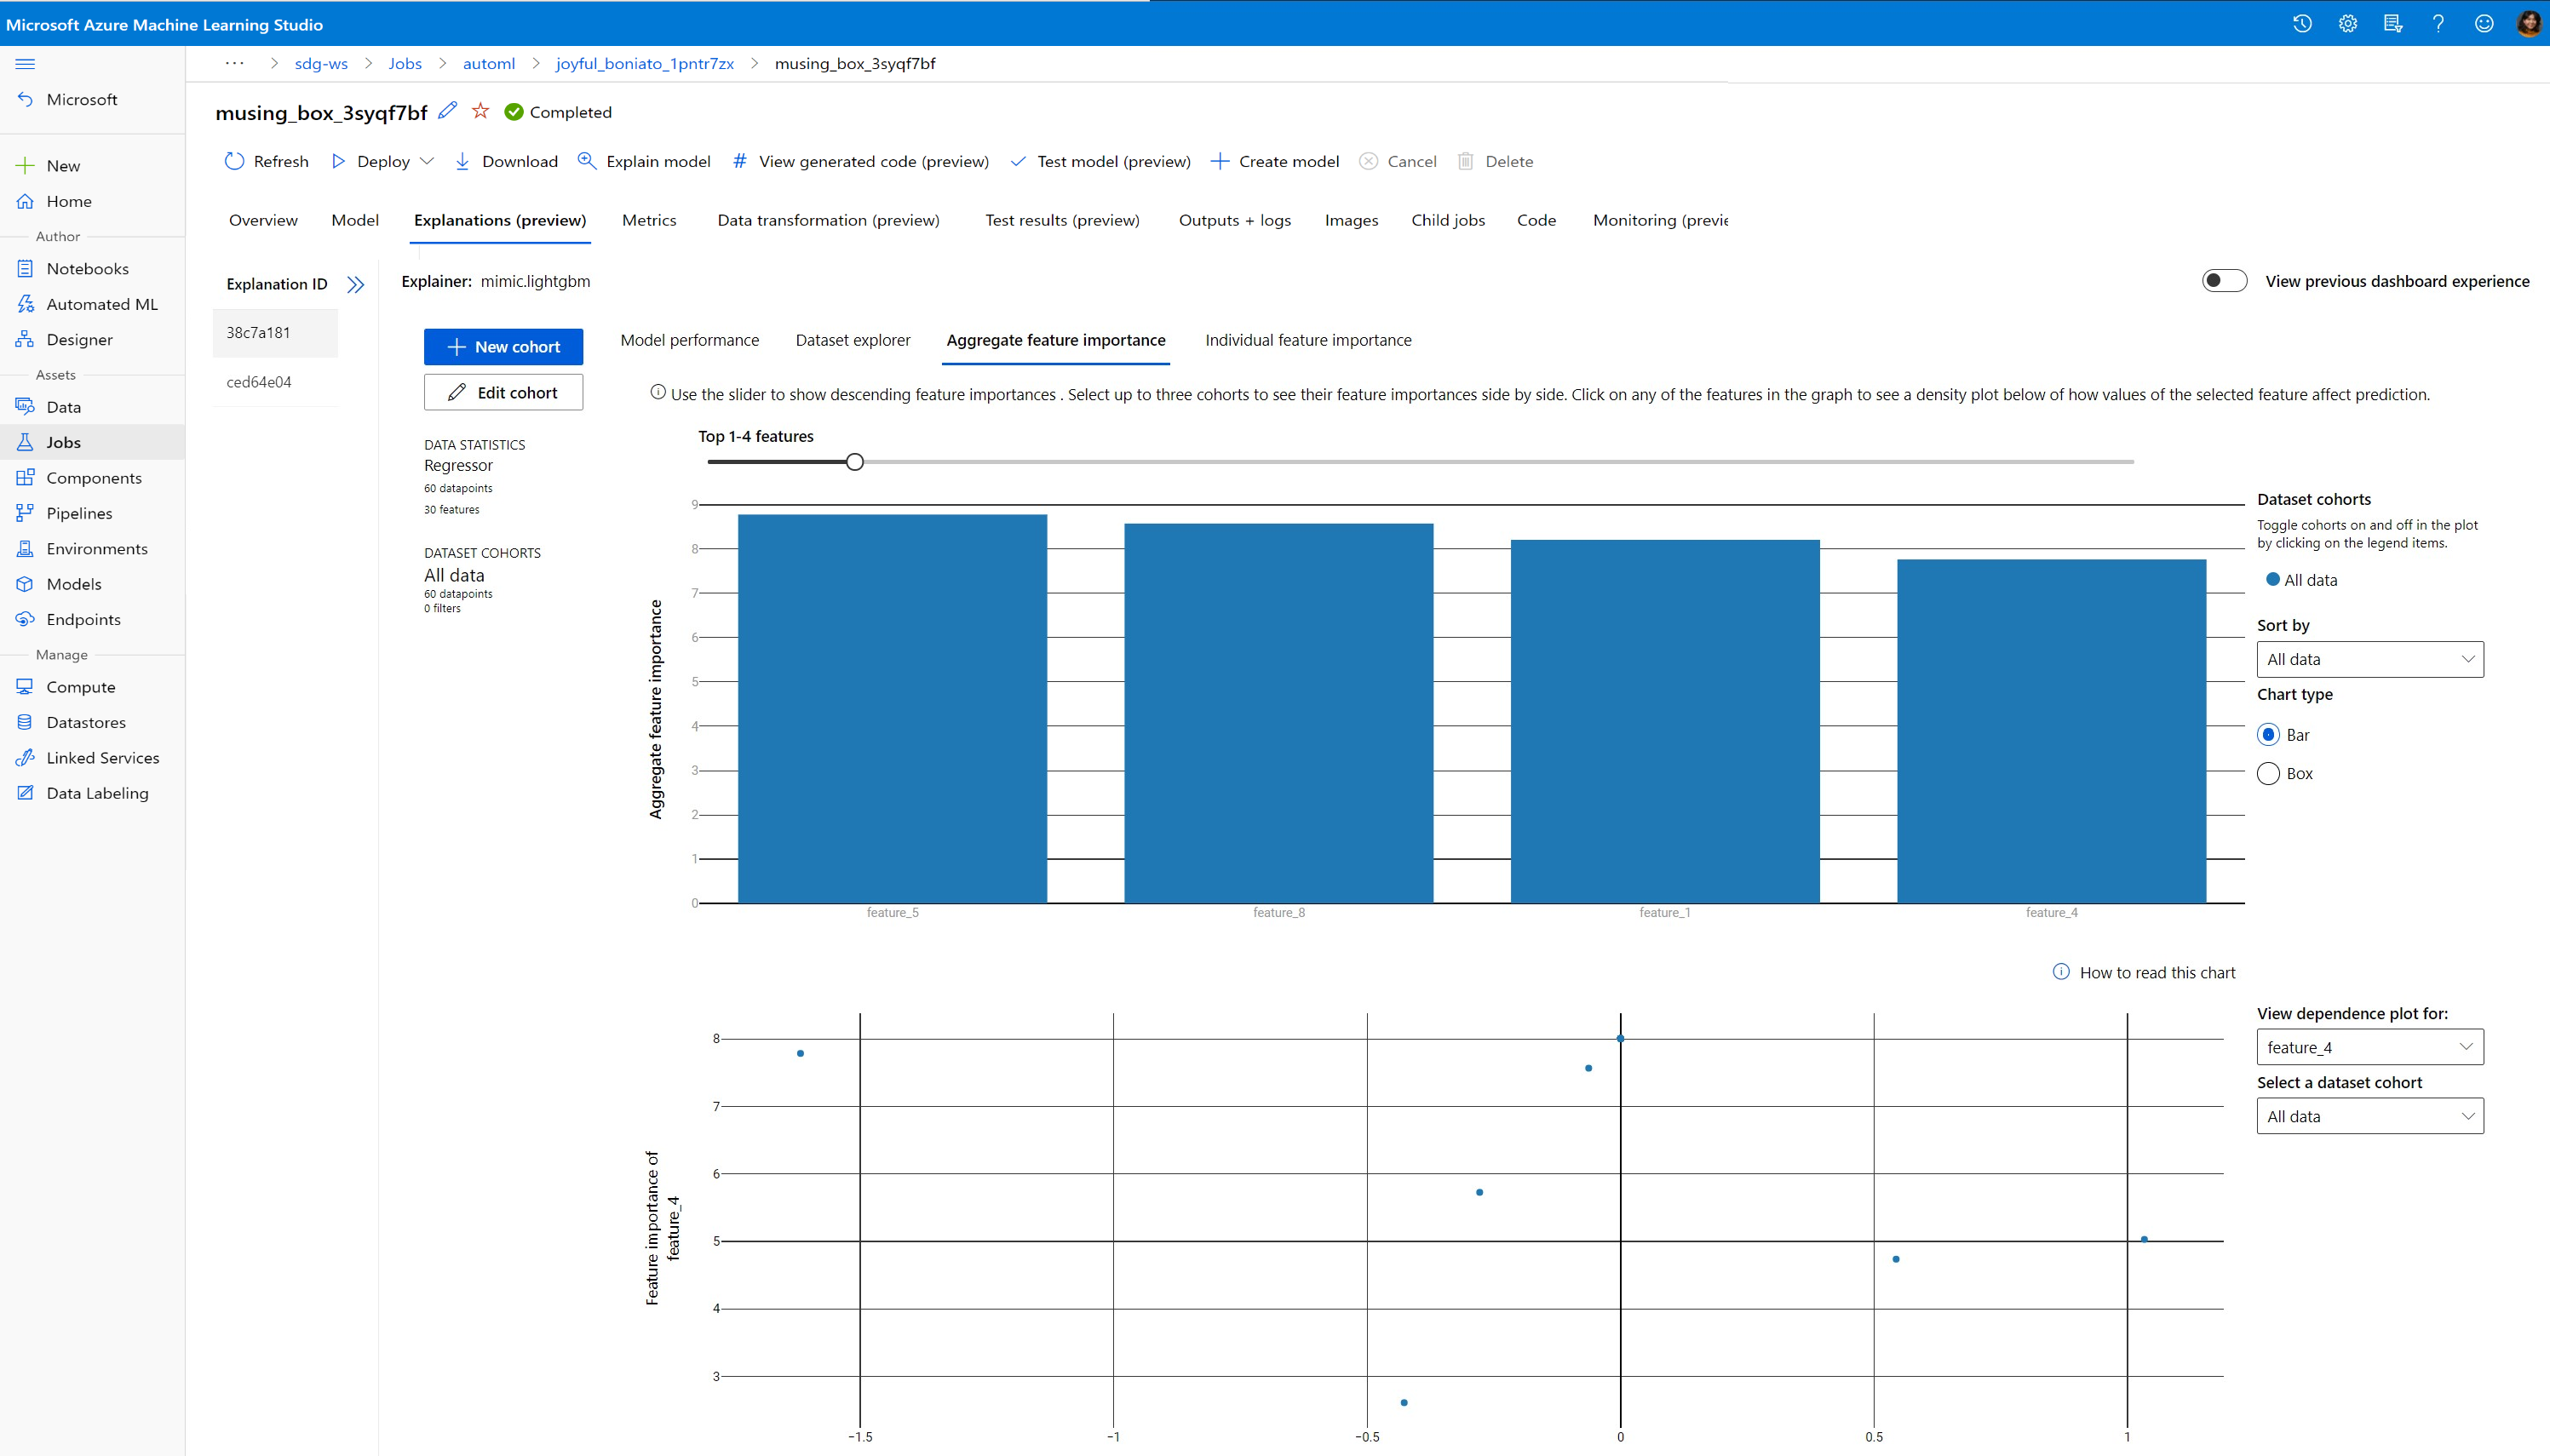
Task: Open recent history clock icon in the top bar
Action: point(2302,24)
